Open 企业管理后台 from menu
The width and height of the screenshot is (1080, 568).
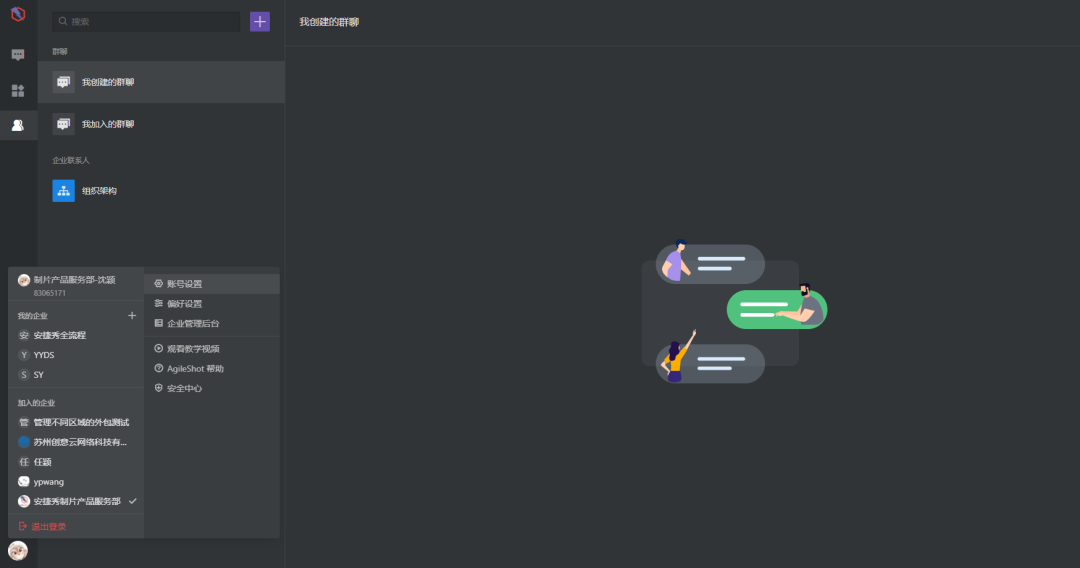[192, 324]
